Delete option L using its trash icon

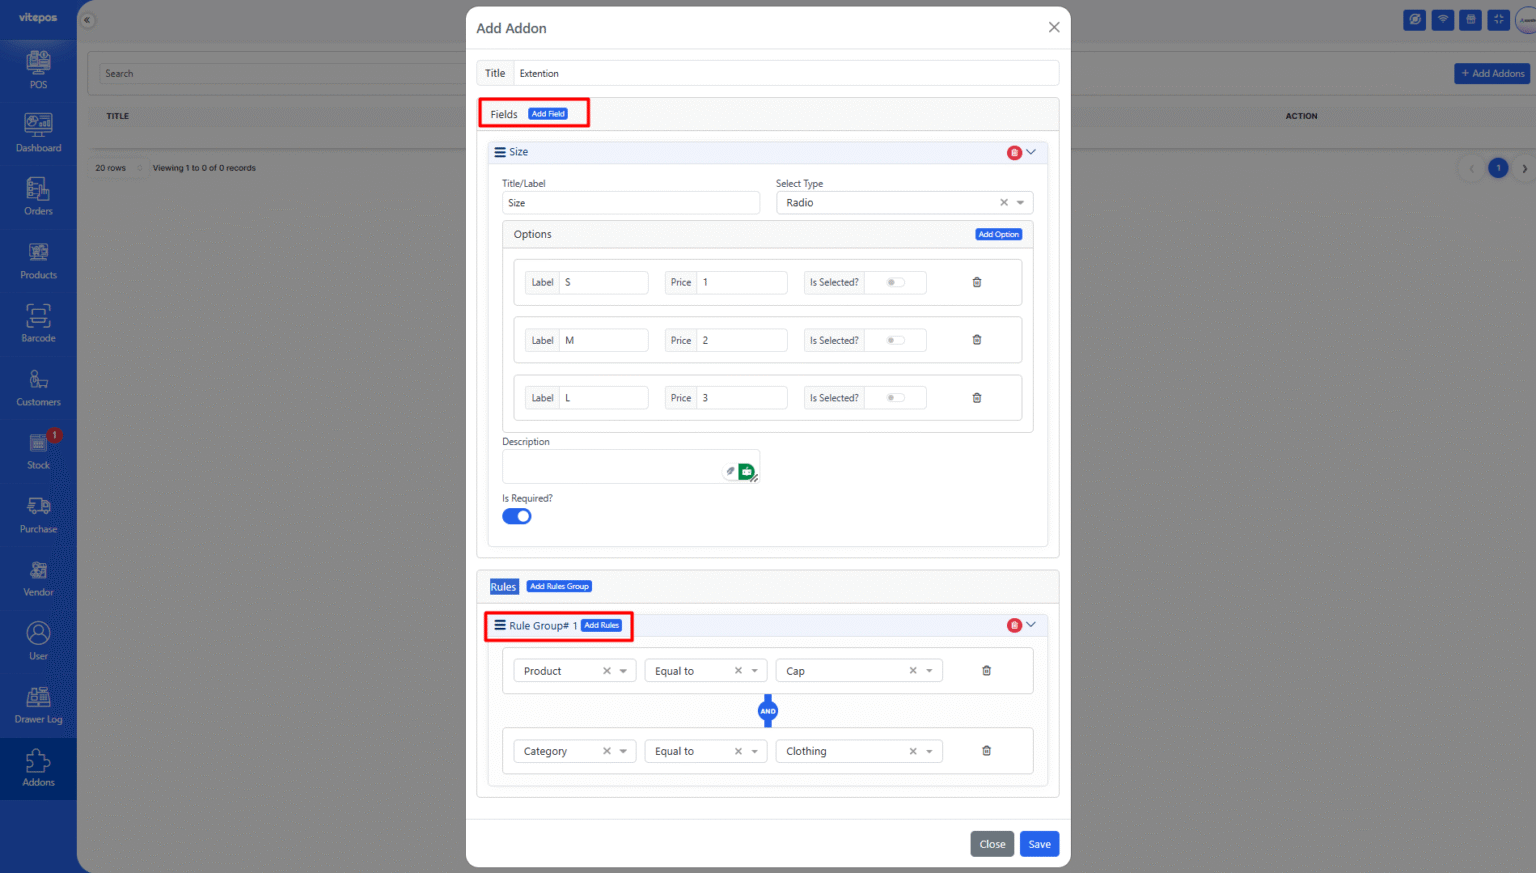click(x=977, y=398)
